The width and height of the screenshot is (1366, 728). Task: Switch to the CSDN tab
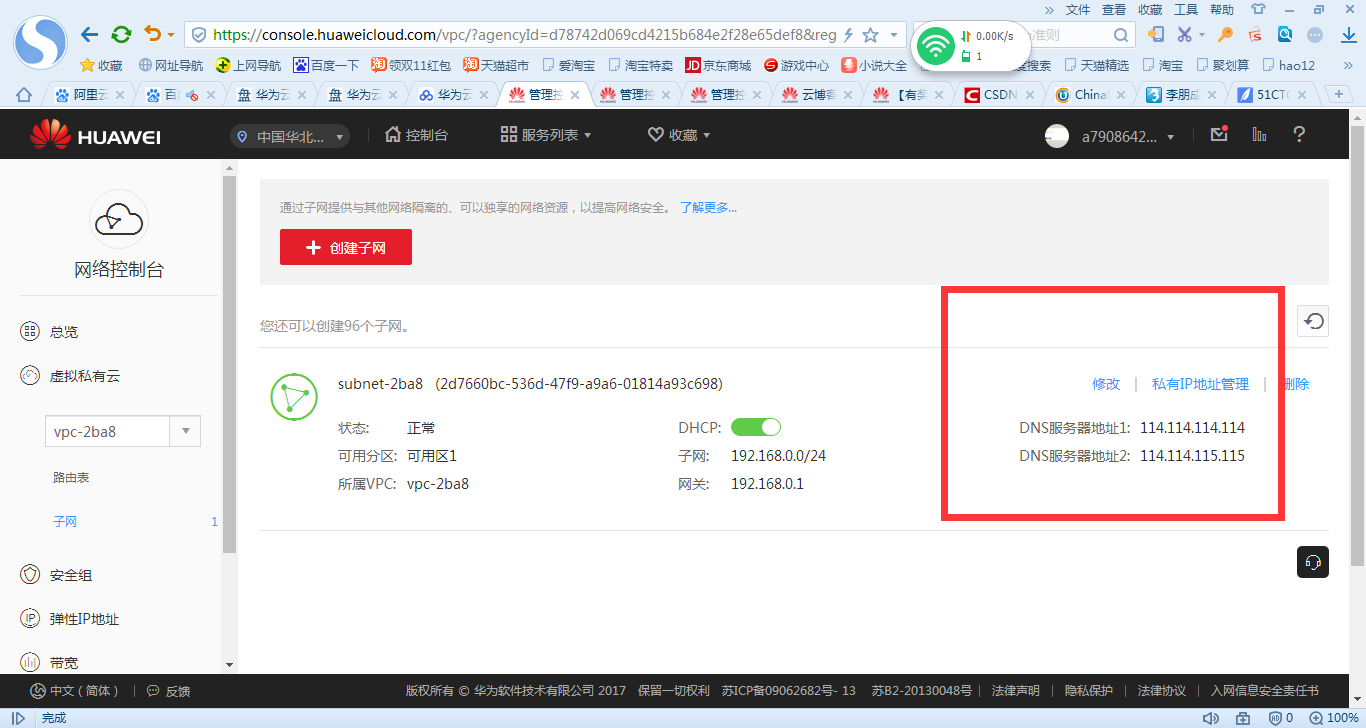tap(1002, 95)
